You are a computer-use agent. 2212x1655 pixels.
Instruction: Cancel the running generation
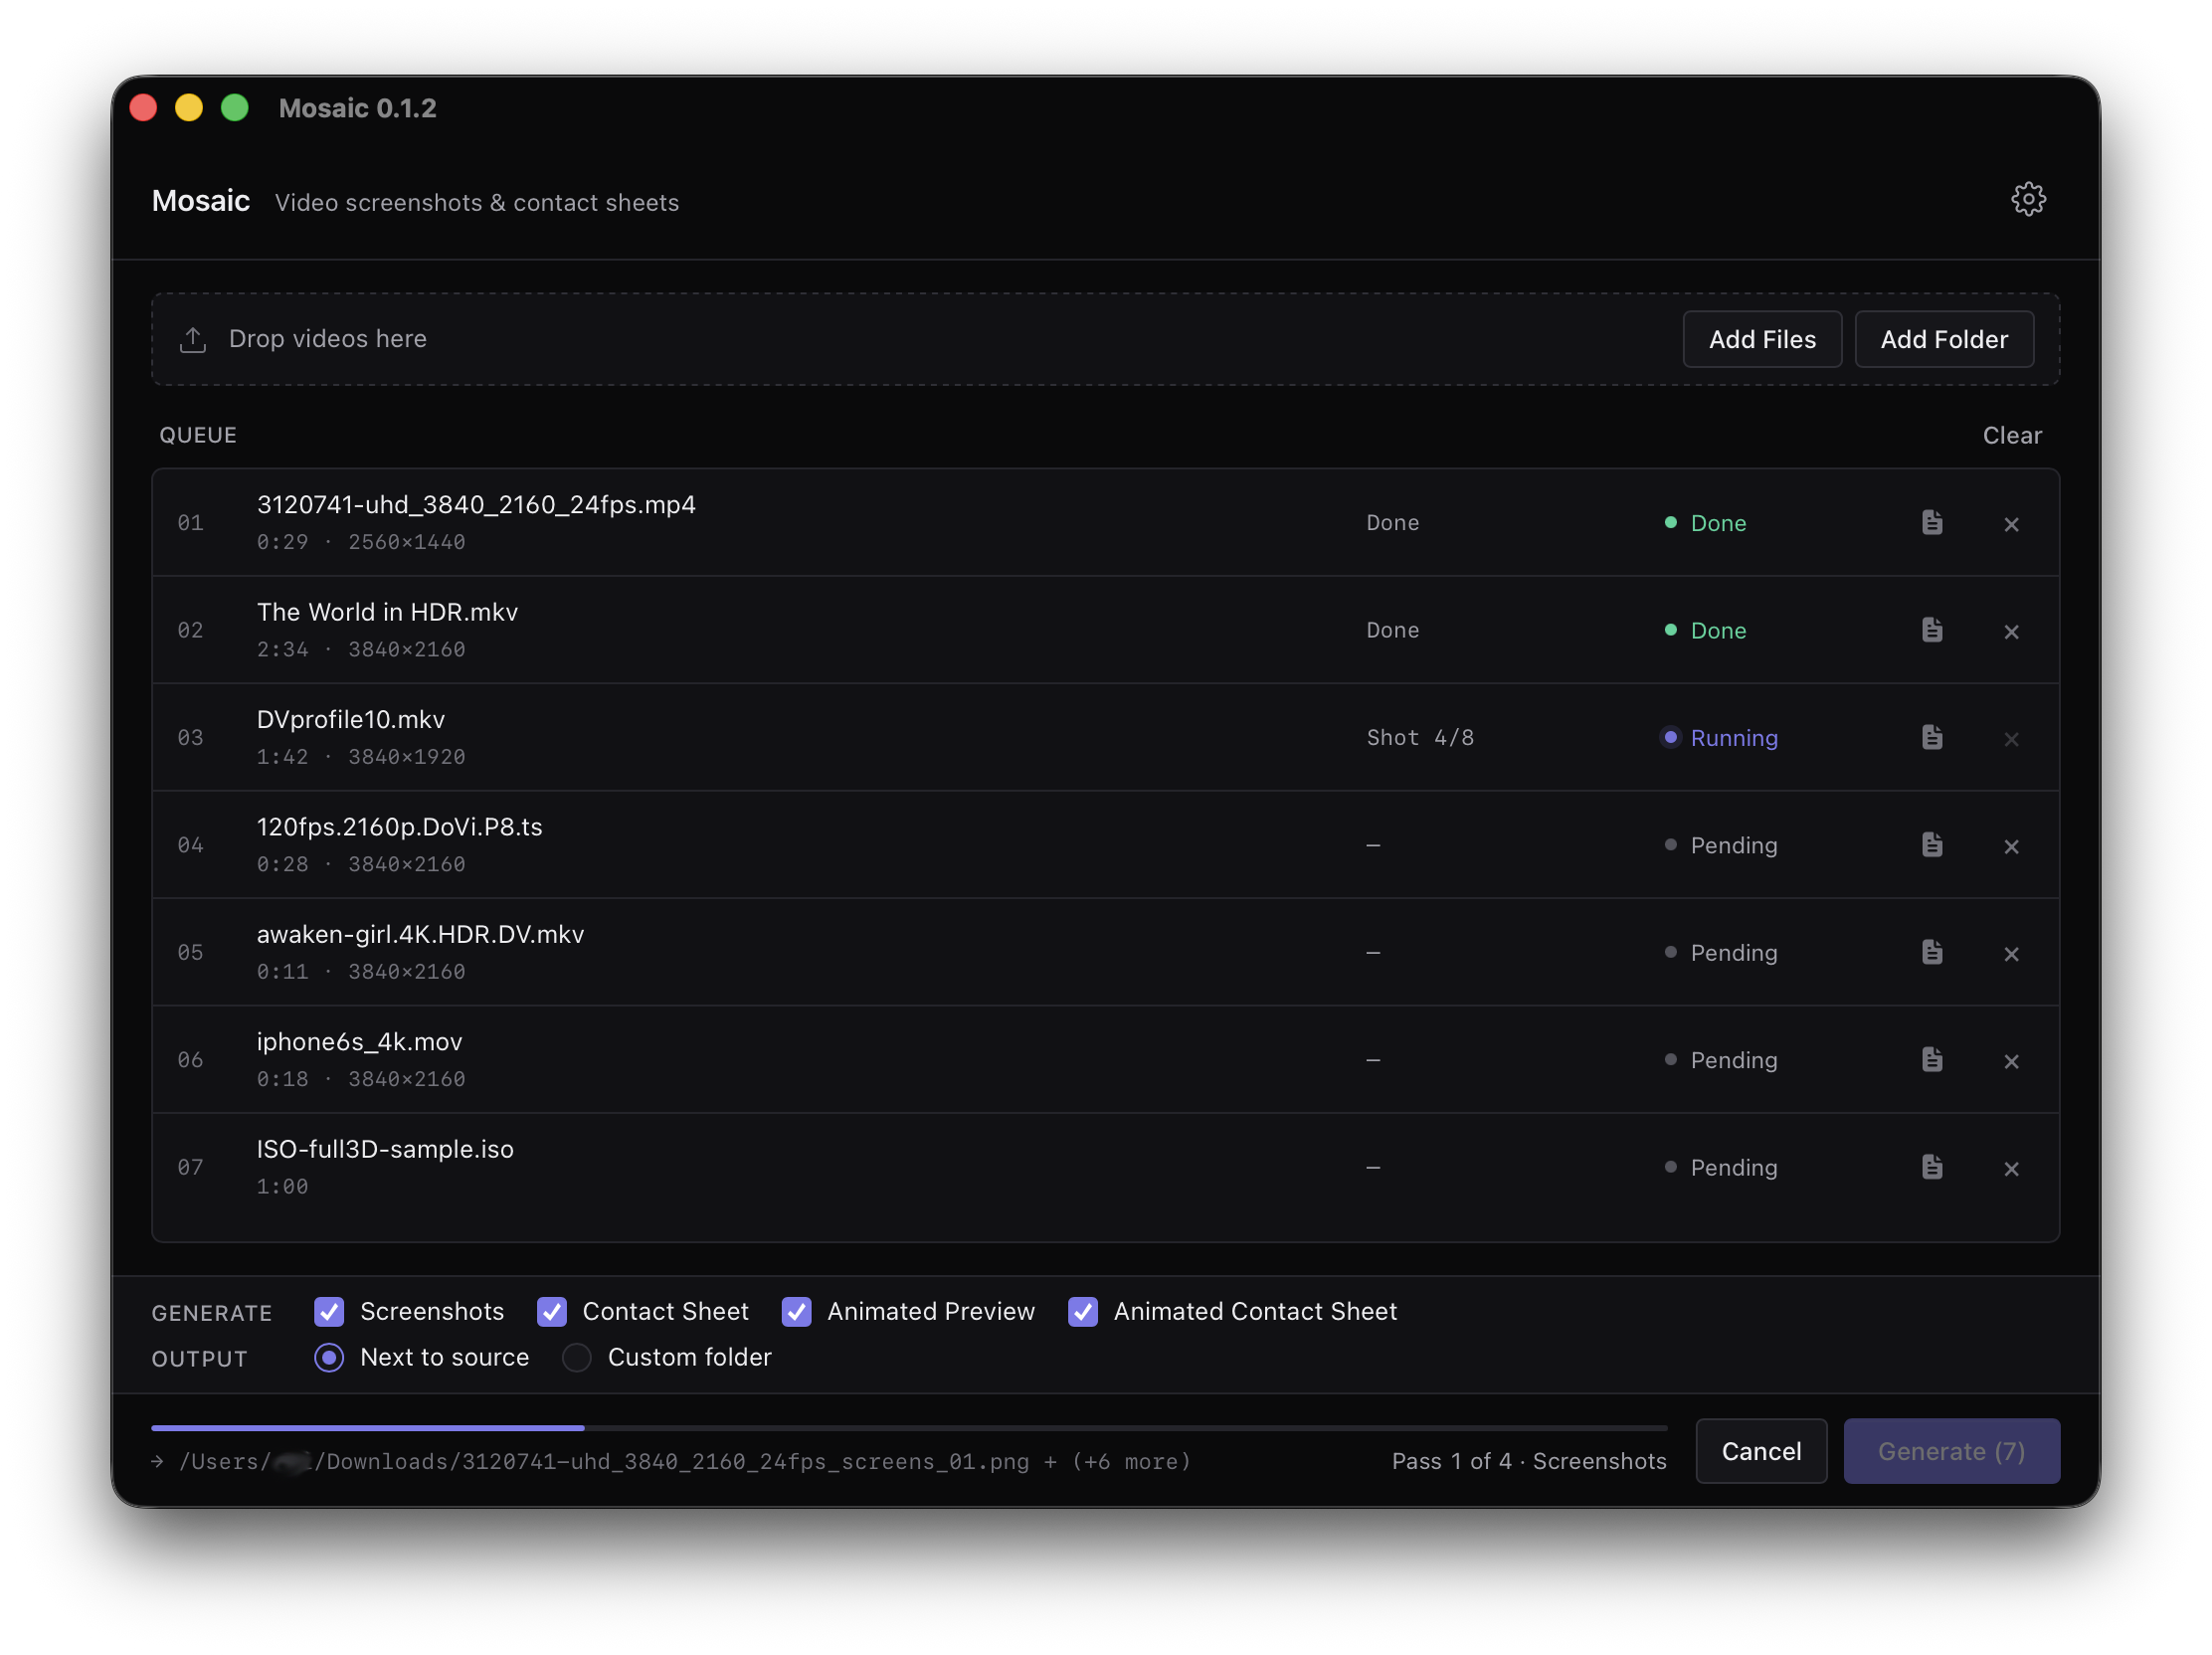click(1761, 1450)
